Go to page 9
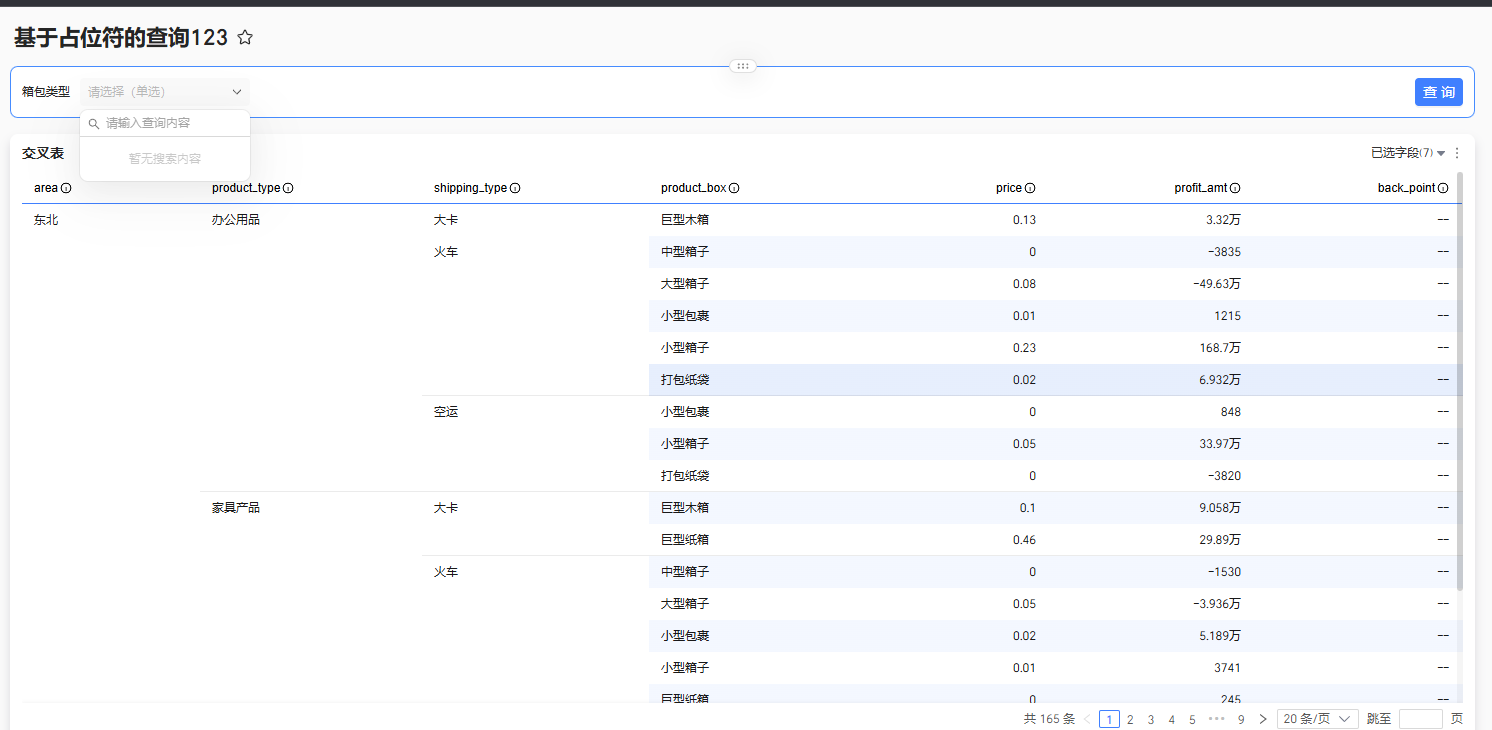This screenshot has height=730, width=1492. coord(1241,719)
